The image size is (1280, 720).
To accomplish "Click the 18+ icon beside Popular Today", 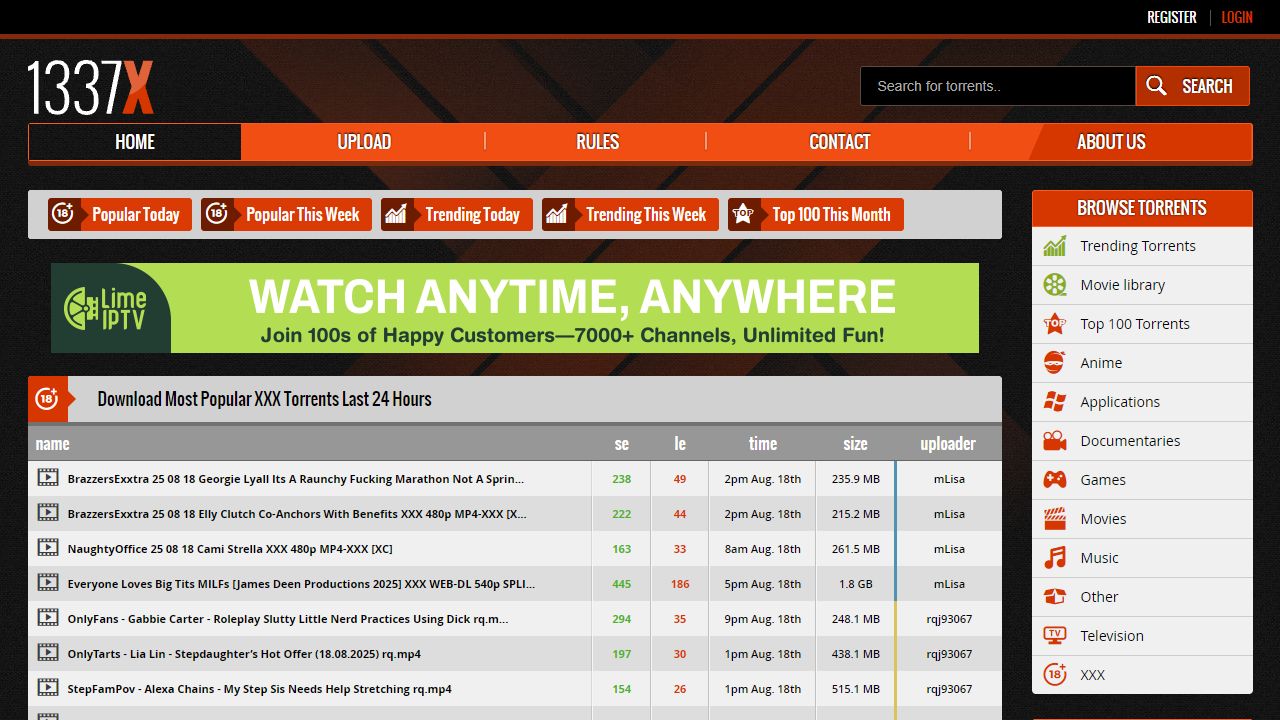I will (63, 214).
